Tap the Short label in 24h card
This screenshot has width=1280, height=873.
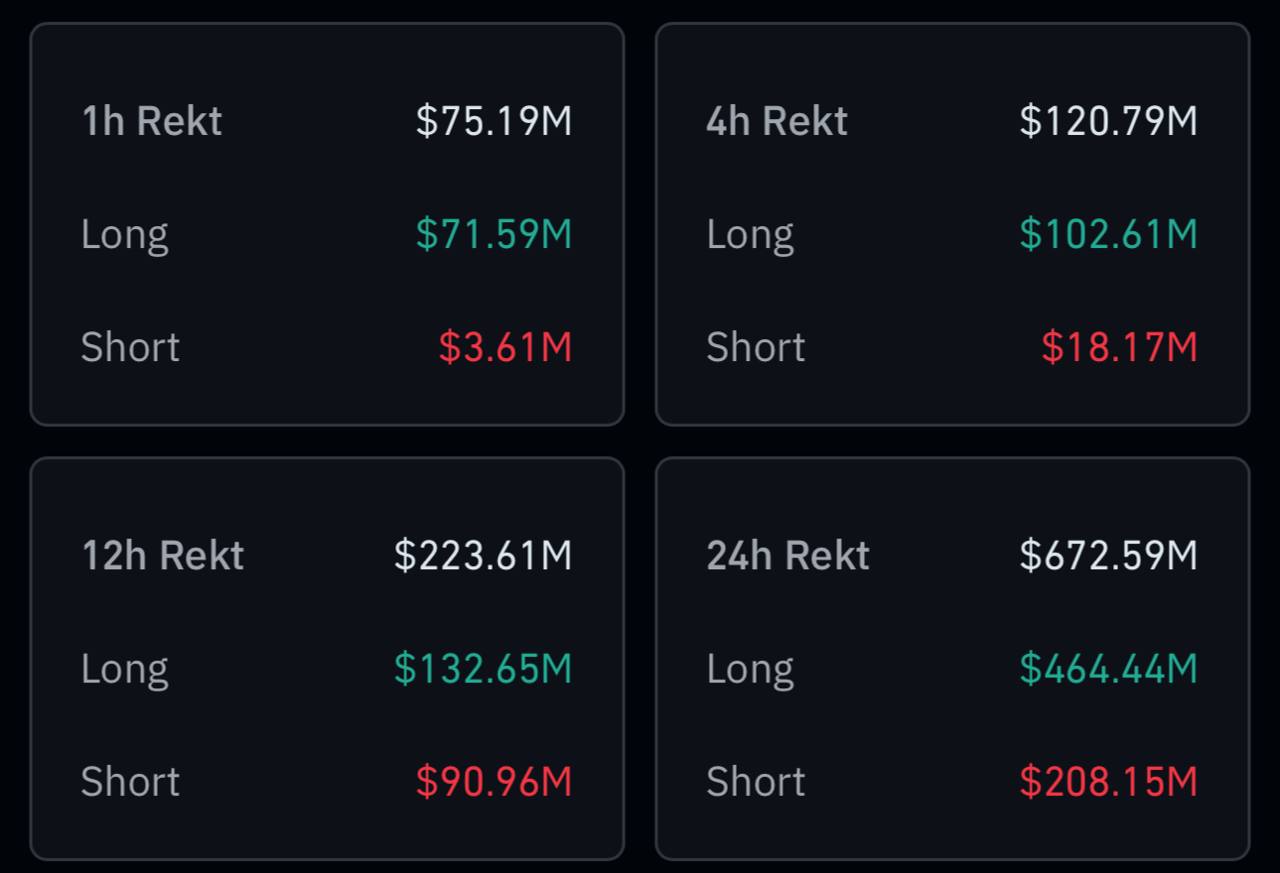pos(755,781)
